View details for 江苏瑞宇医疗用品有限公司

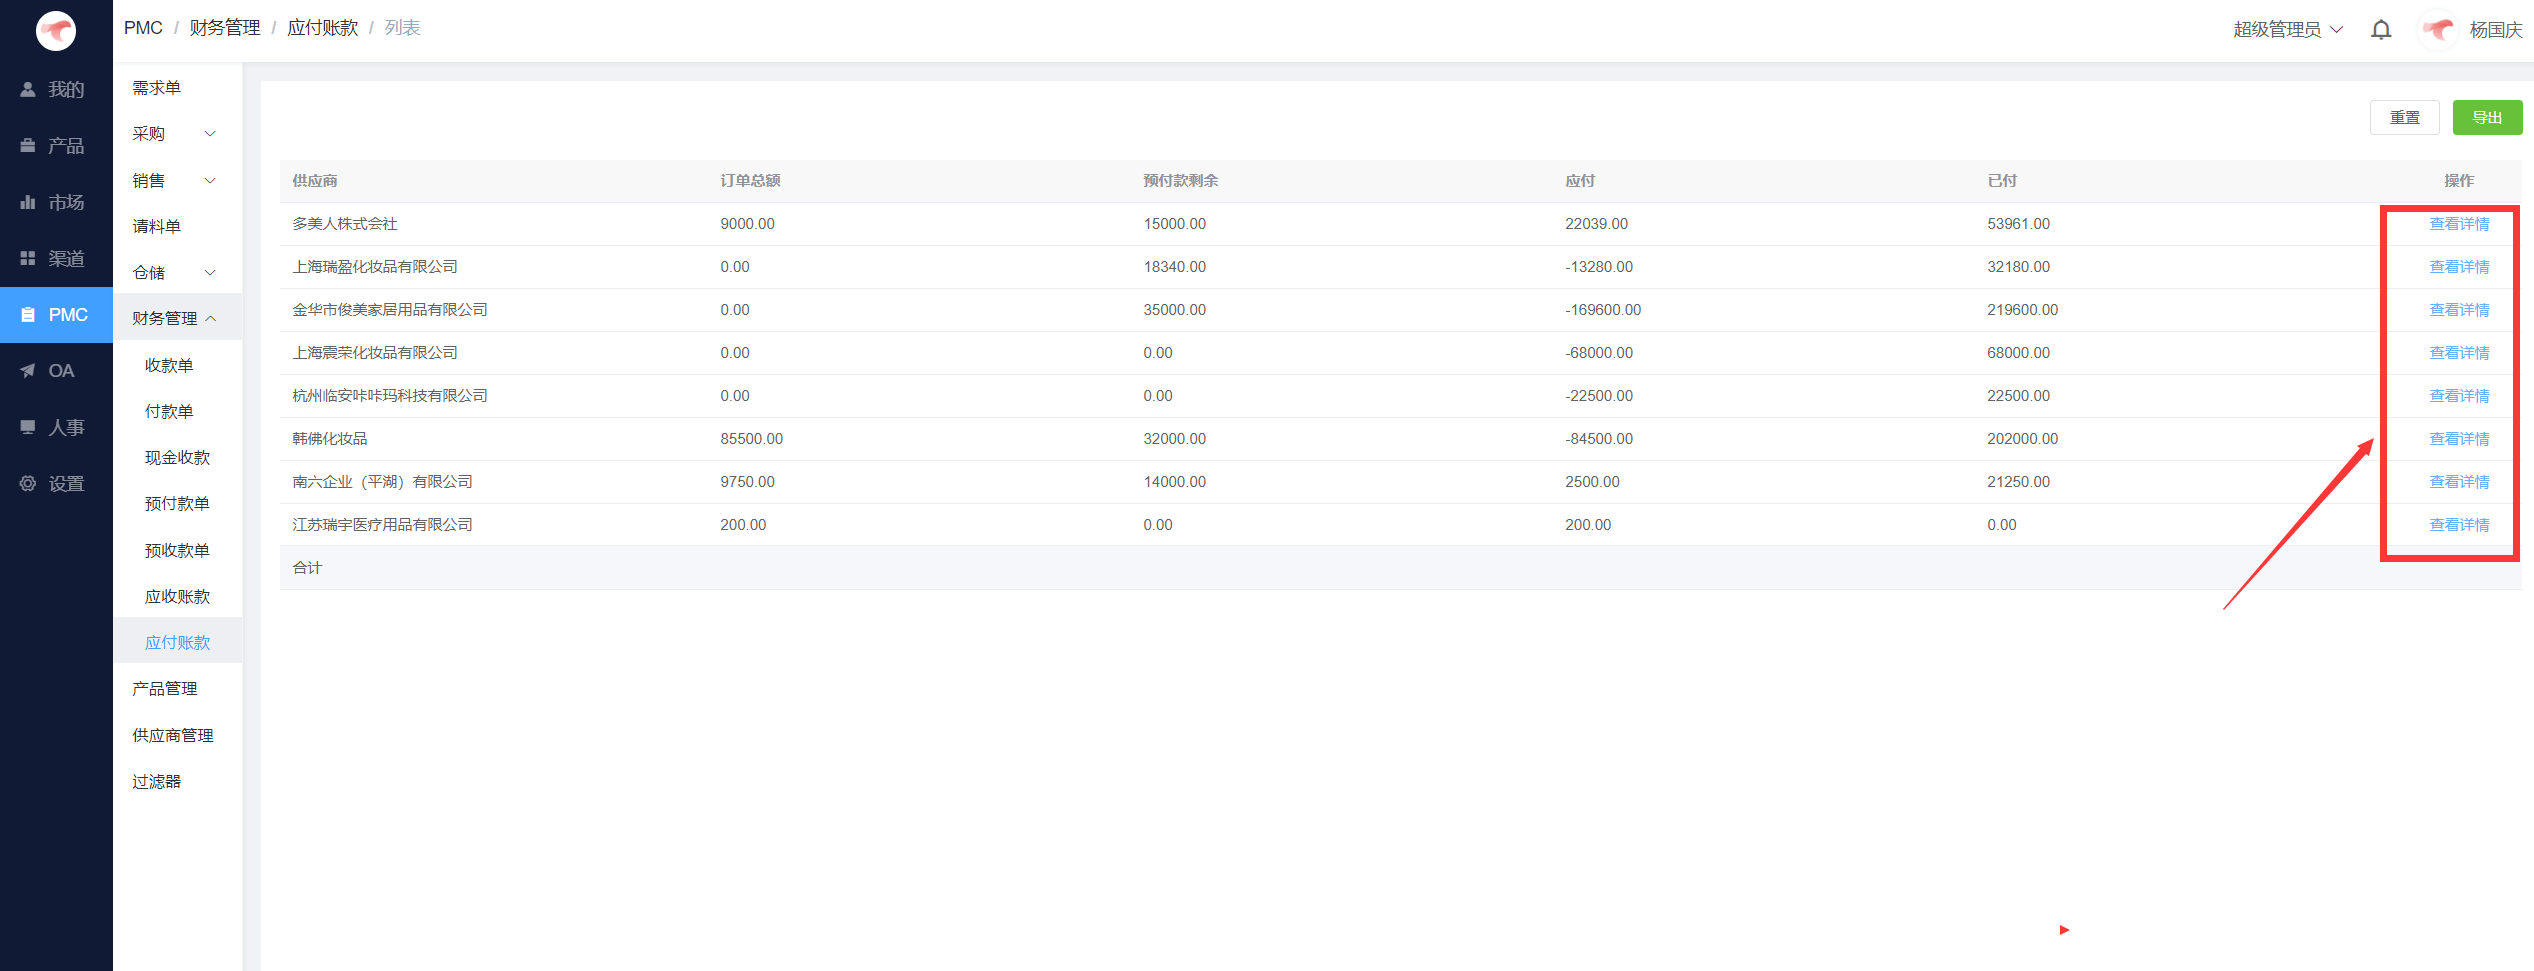coord(2459,525)
